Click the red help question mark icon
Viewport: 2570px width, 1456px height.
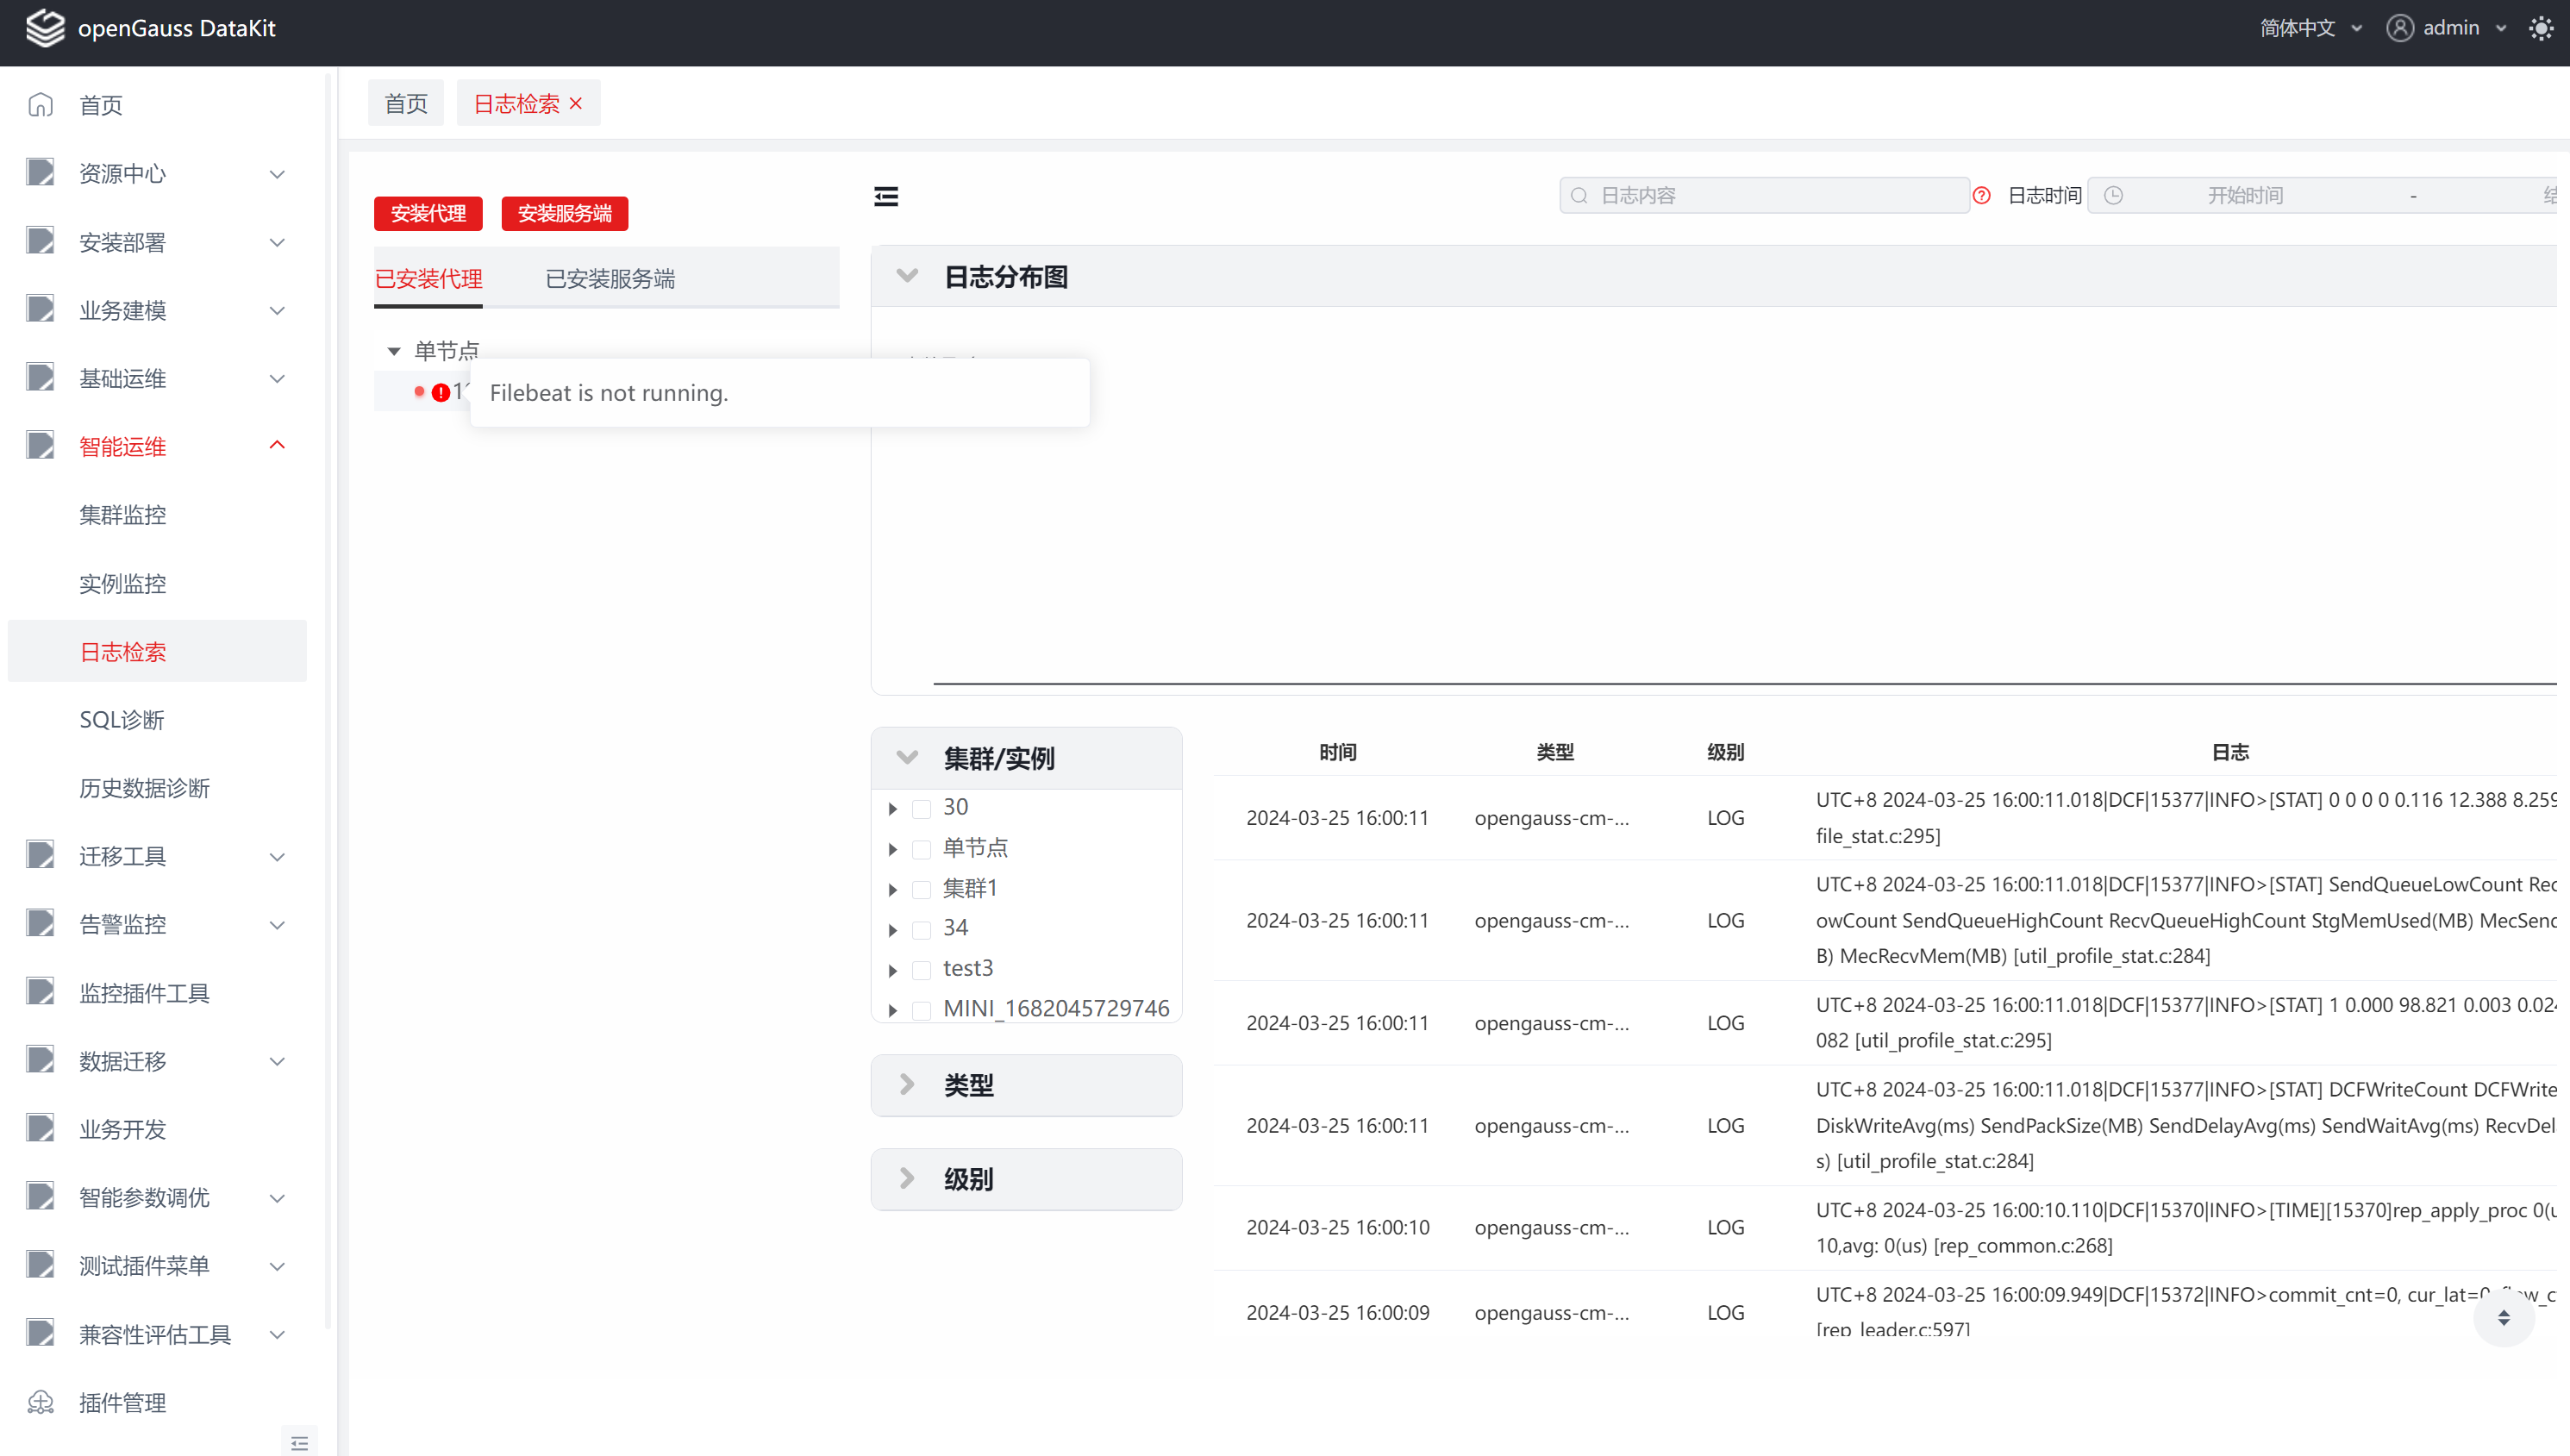click(1981, 196)
